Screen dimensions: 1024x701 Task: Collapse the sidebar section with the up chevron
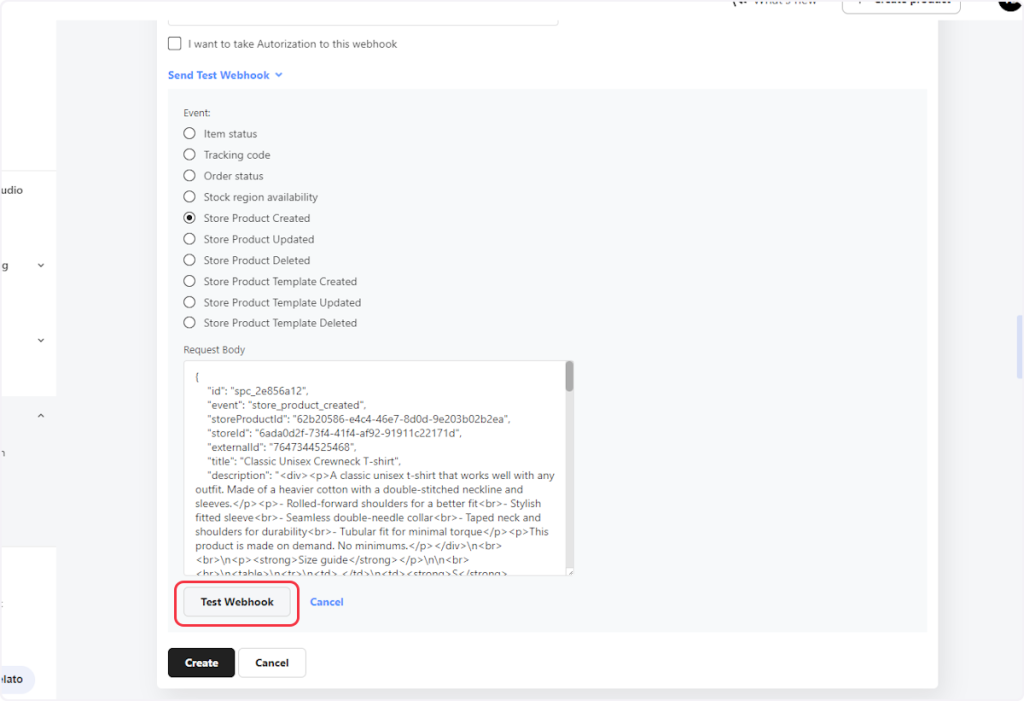coord(41,415)
